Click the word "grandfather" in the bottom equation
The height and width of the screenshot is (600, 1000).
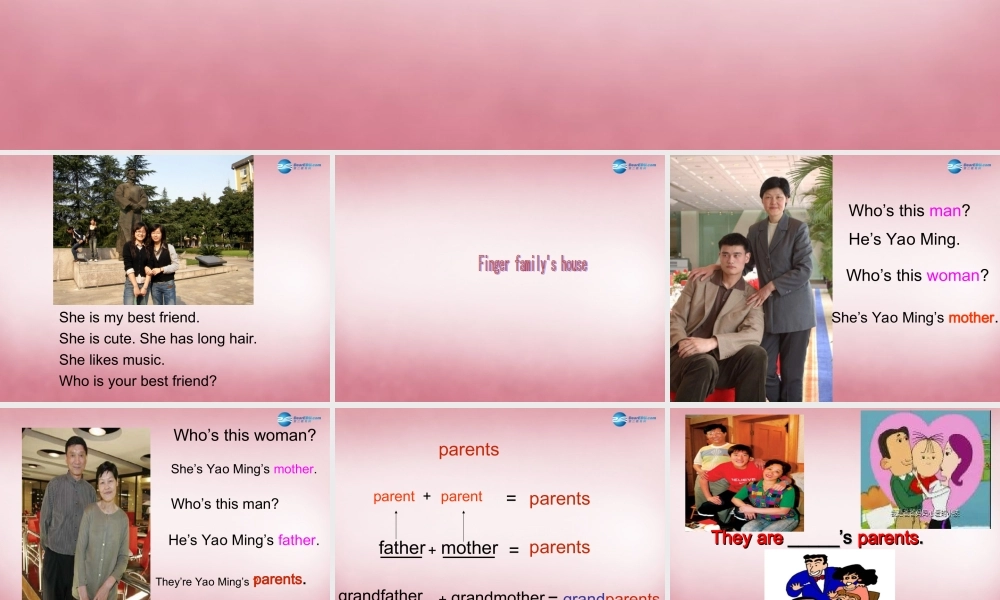tap(380, 594)
